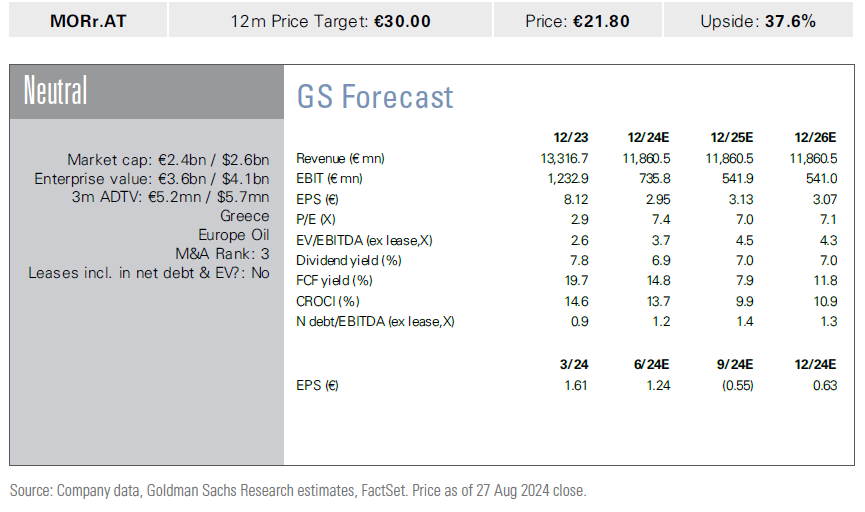Select the 12/23 column header

[x=570, y=137]
